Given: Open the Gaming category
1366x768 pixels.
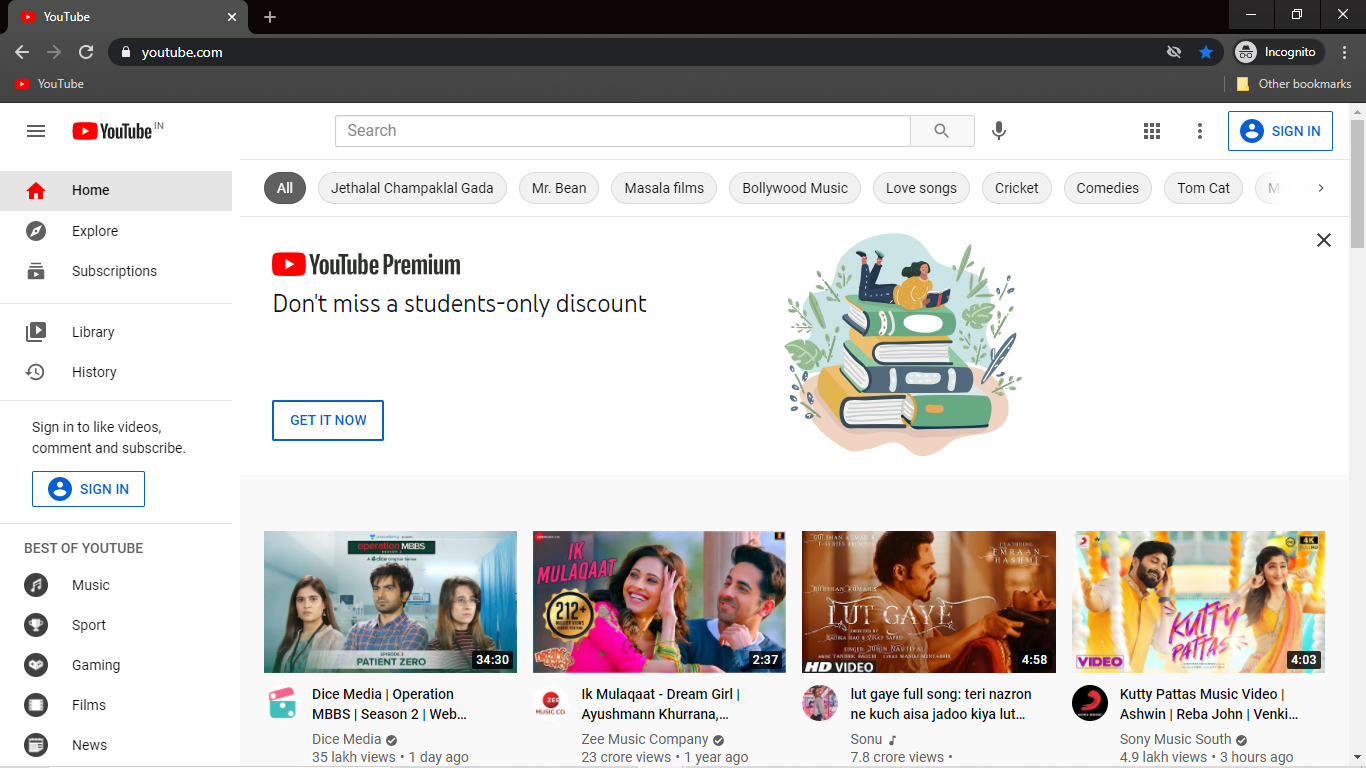Looking at the screenshot, I should point(116,665).
